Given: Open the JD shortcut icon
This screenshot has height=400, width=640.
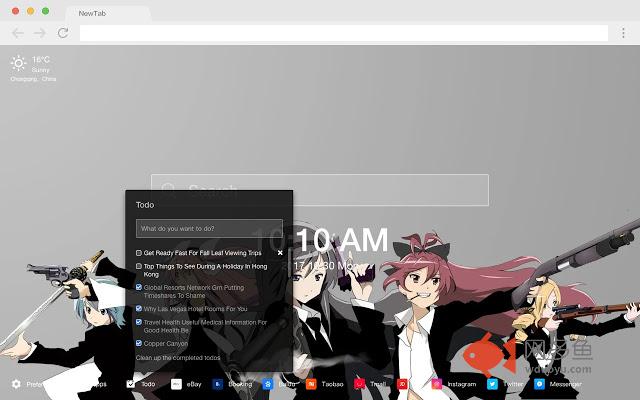Looking at the screenshot, I should [x=402, y=384].
